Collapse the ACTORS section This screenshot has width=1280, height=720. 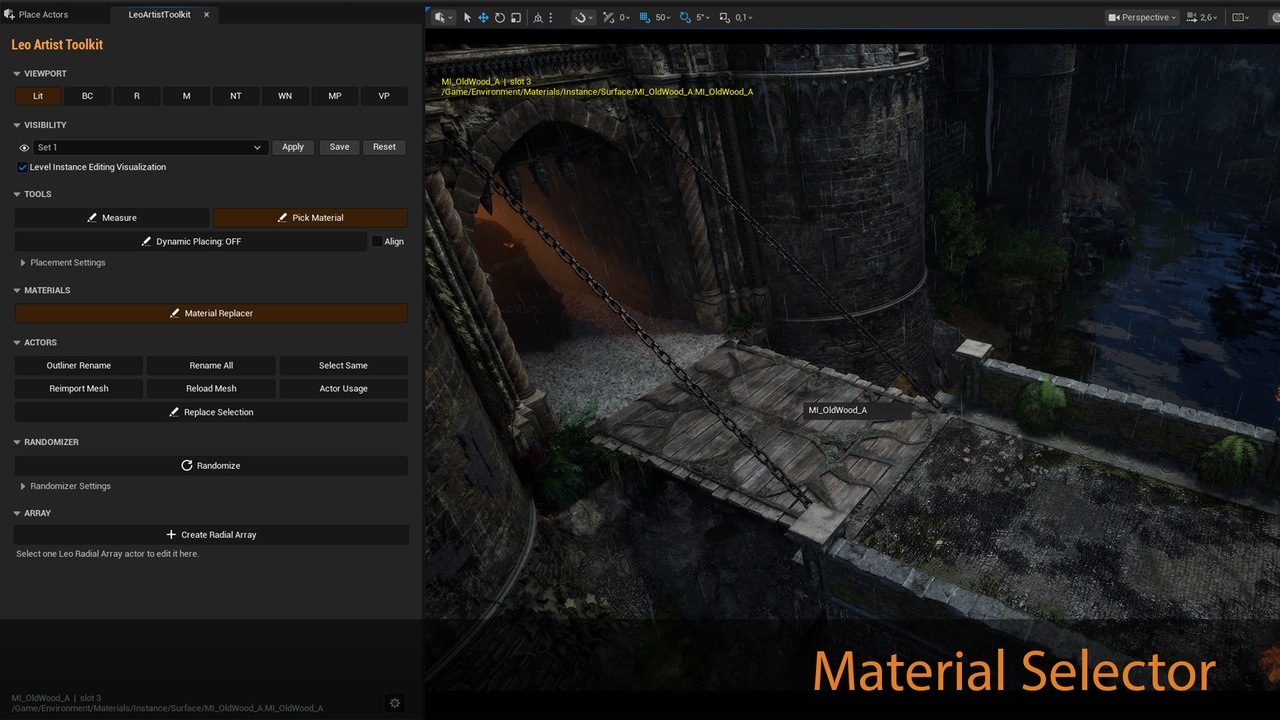coord(17,343)
